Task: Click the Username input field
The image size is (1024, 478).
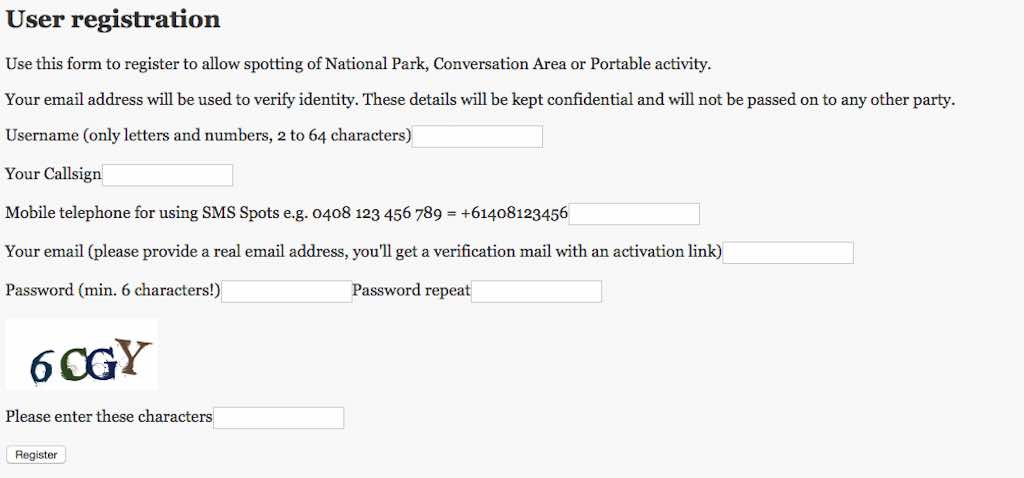Action: tap(477, 136)
